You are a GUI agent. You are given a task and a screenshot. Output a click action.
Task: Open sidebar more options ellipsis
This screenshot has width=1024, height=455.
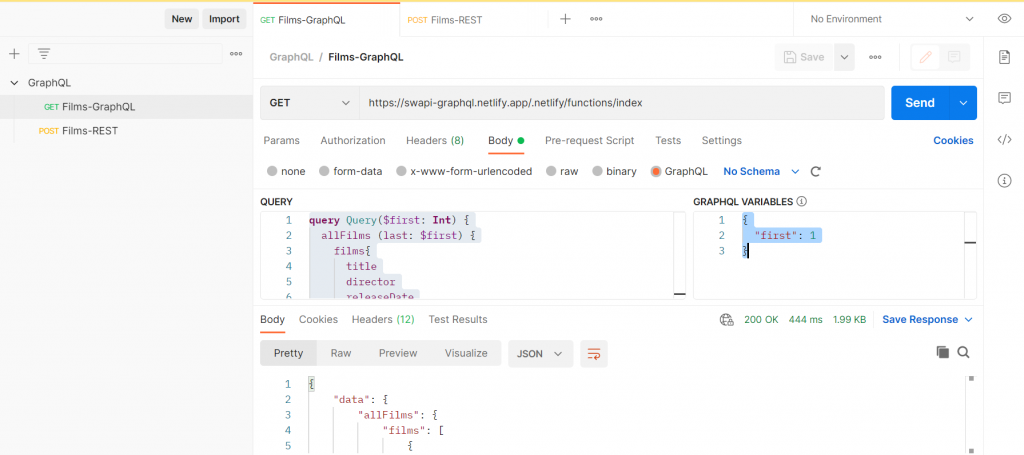click(236, 54)
